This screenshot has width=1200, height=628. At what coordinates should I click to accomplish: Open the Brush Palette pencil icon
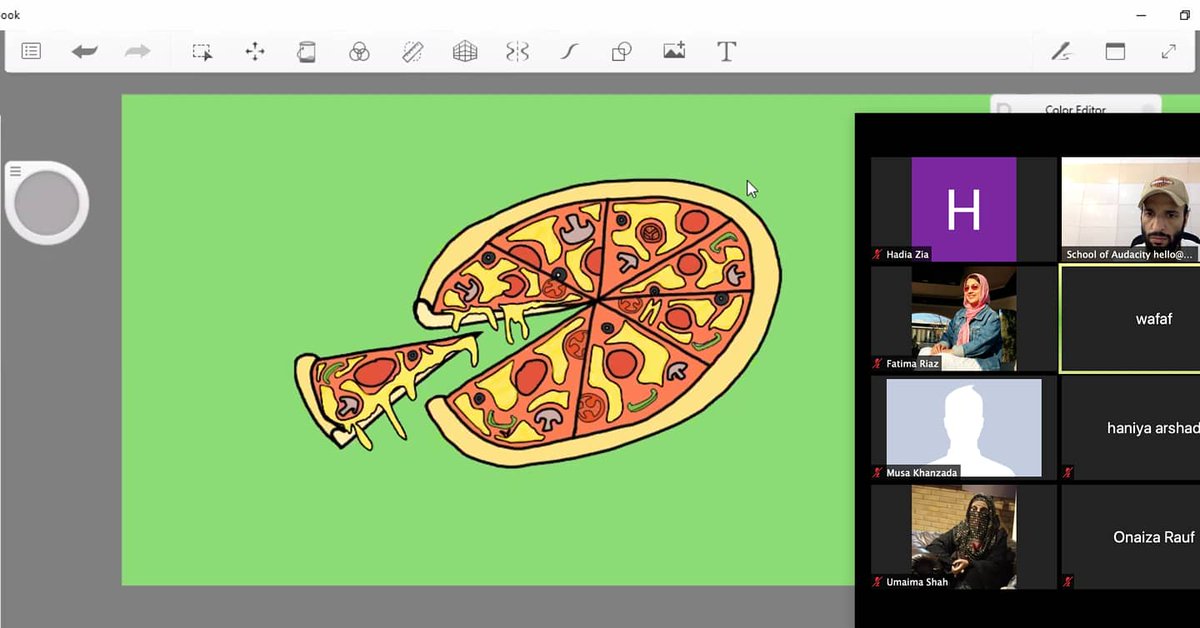coord(1062,51)
